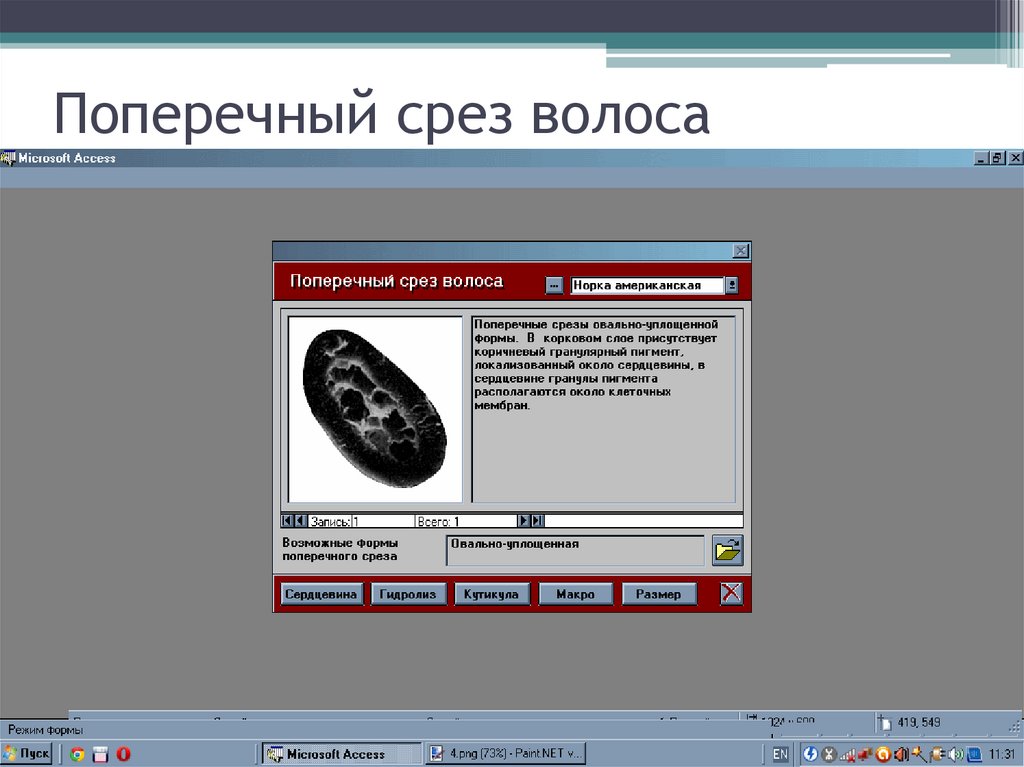Open the Opera browser tray icon
The height and width of the screenshot is (767, 1024).
coord(884,753)
